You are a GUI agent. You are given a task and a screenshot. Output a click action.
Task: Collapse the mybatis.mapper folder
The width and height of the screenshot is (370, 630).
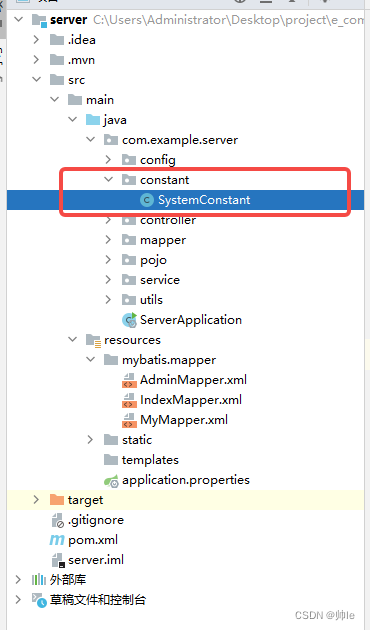tap(91, 360)
